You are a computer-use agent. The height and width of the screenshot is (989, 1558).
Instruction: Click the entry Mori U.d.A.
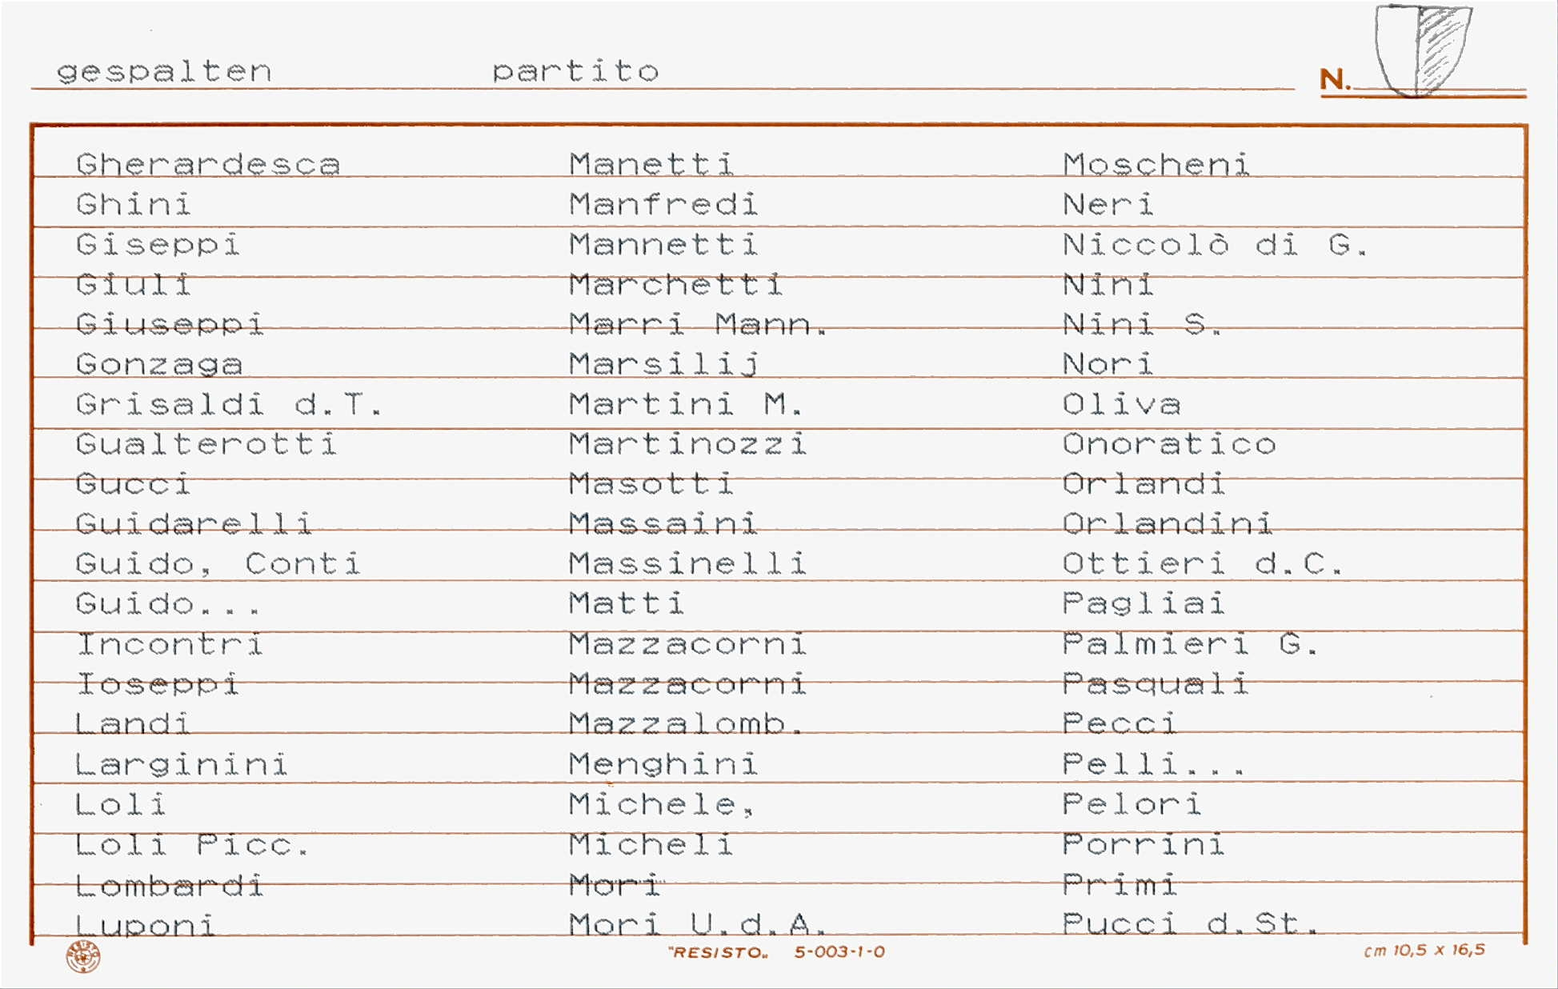[699, 924]
